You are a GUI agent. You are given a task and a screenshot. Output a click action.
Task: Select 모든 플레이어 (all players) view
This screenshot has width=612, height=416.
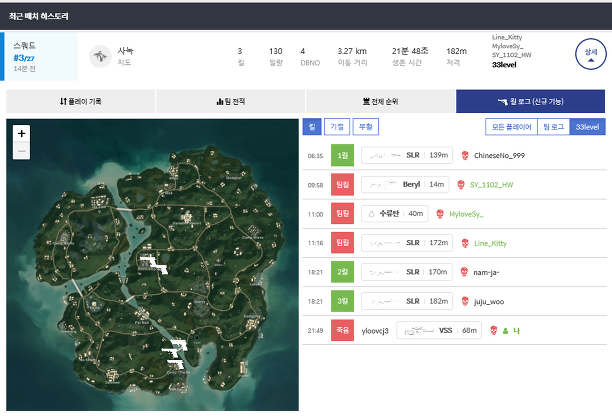(x=510, y=127)
